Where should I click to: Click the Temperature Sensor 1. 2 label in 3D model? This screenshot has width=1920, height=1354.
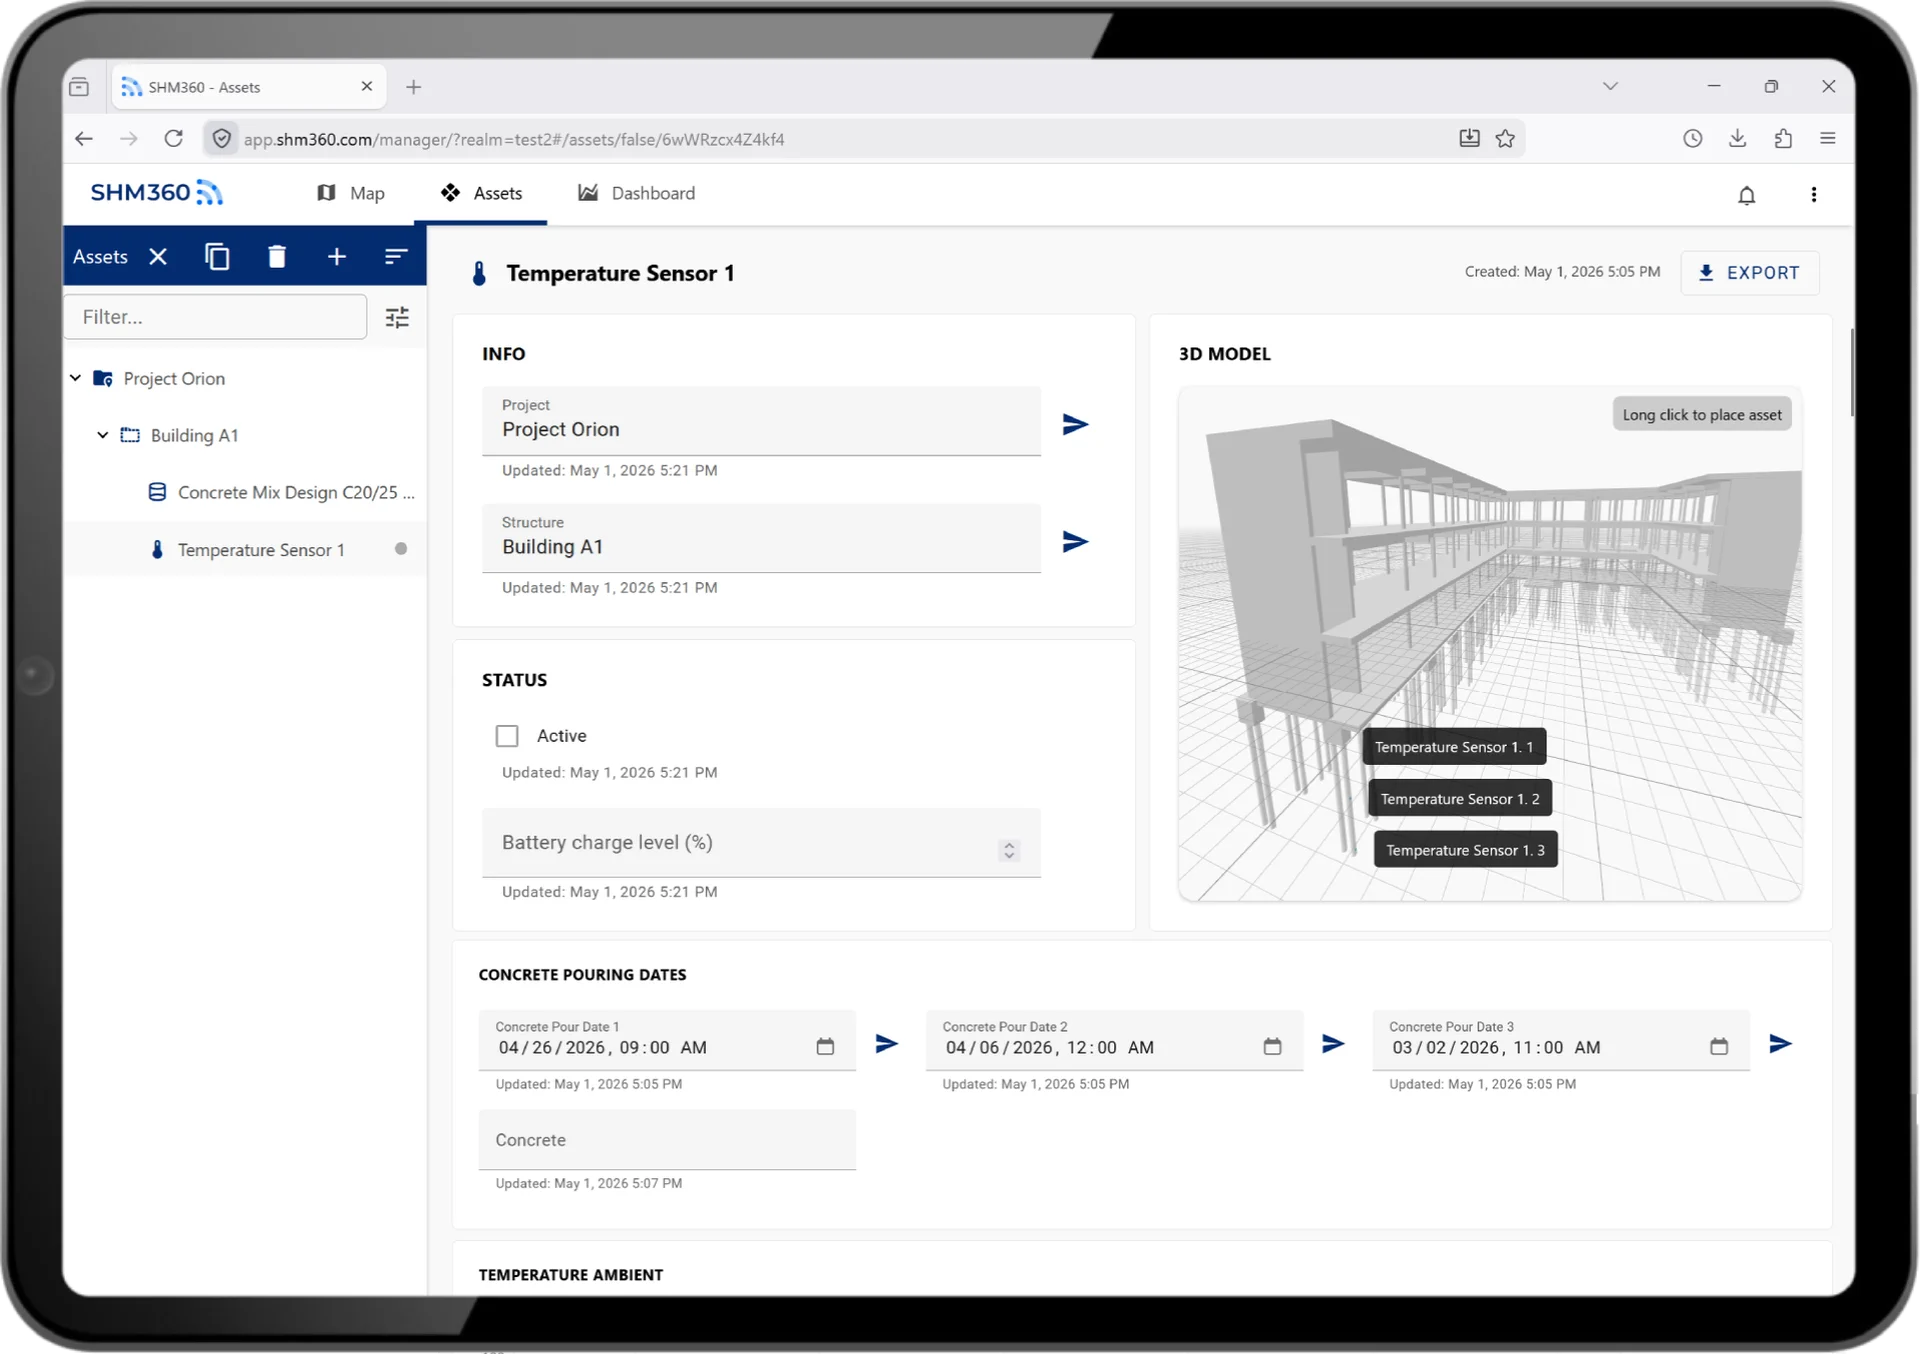1460,798
